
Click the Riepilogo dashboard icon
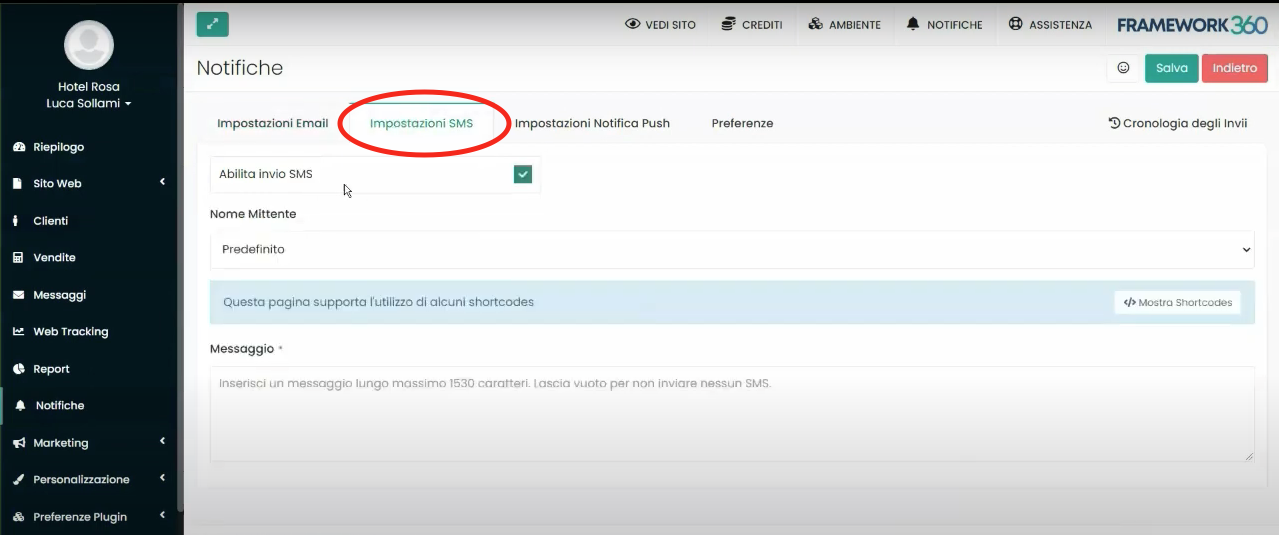18,147
